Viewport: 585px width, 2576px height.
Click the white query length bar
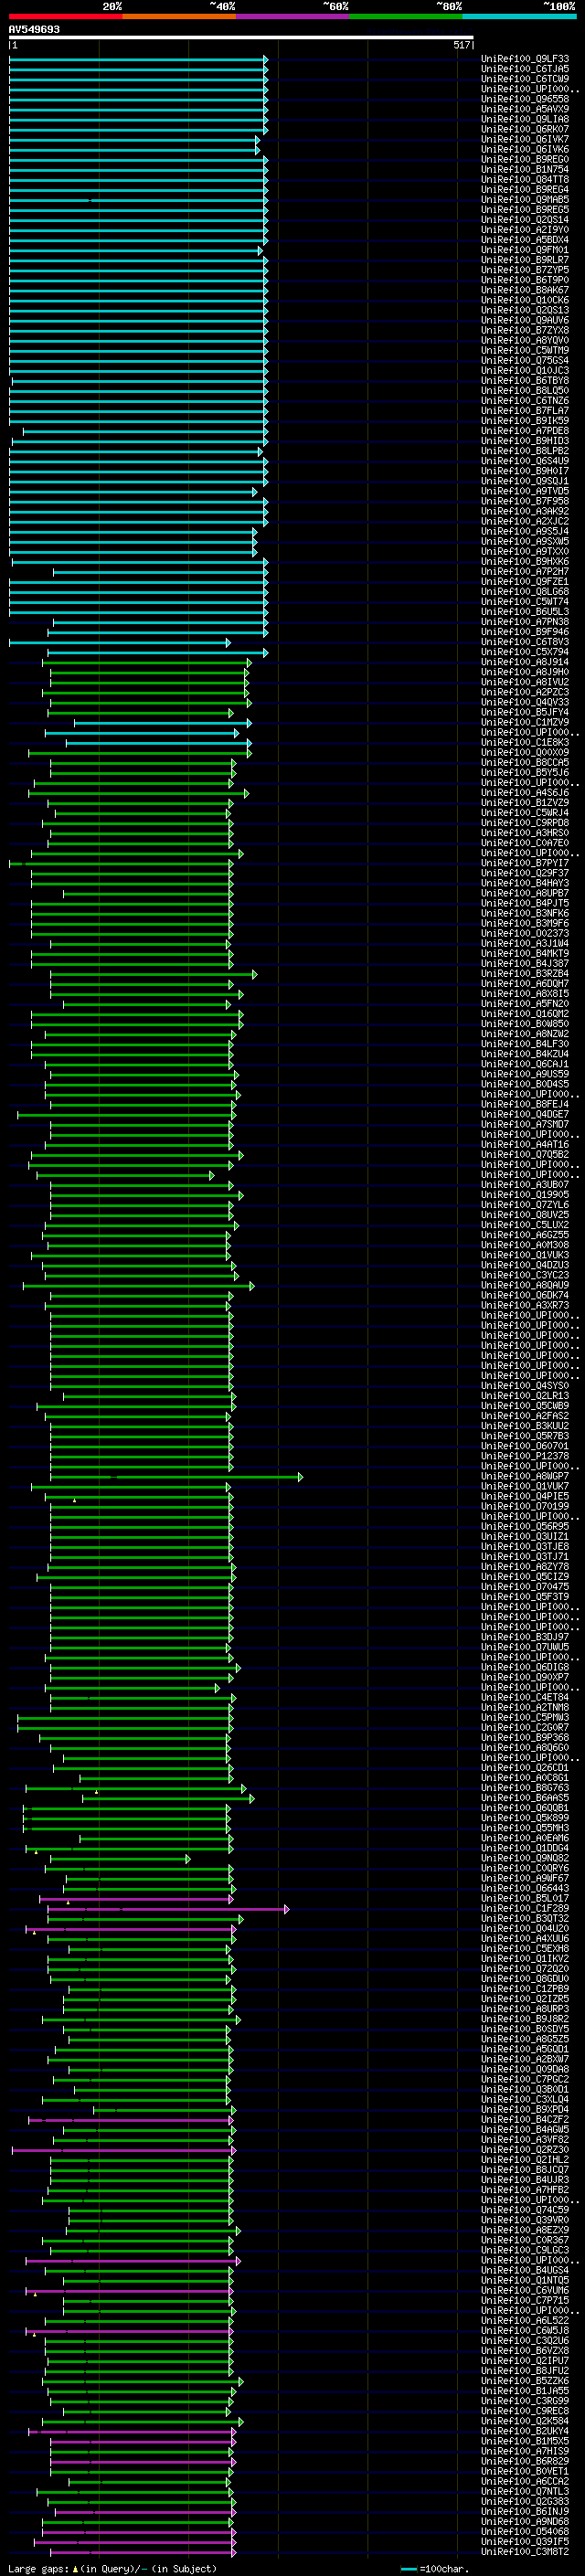(241, 38)
